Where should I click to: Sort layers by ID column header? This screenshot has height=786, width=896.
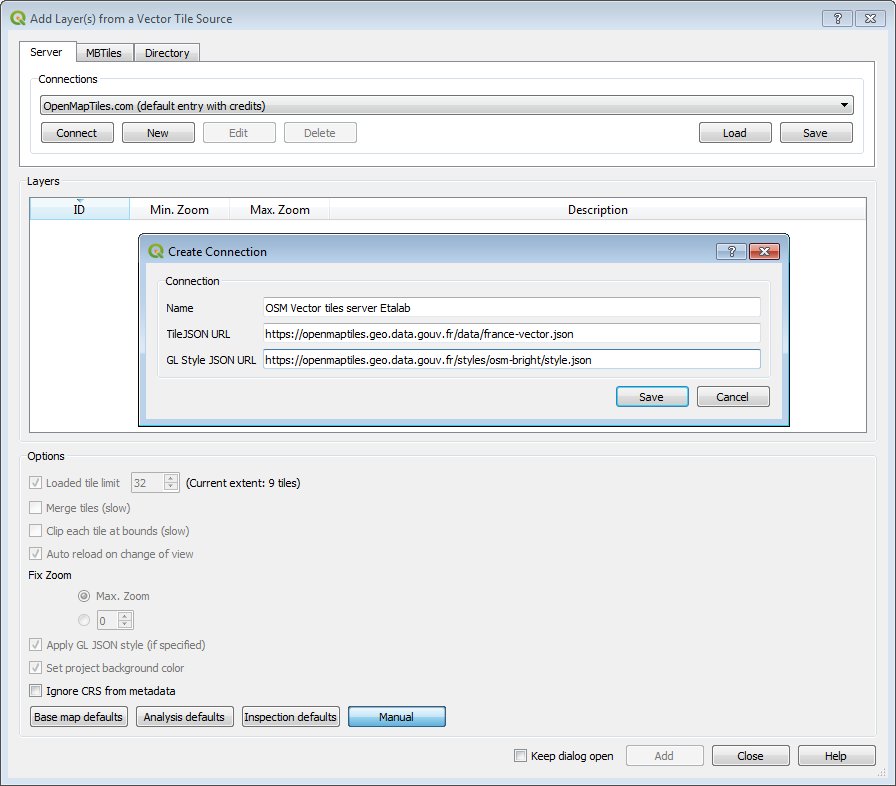[79, 210]
